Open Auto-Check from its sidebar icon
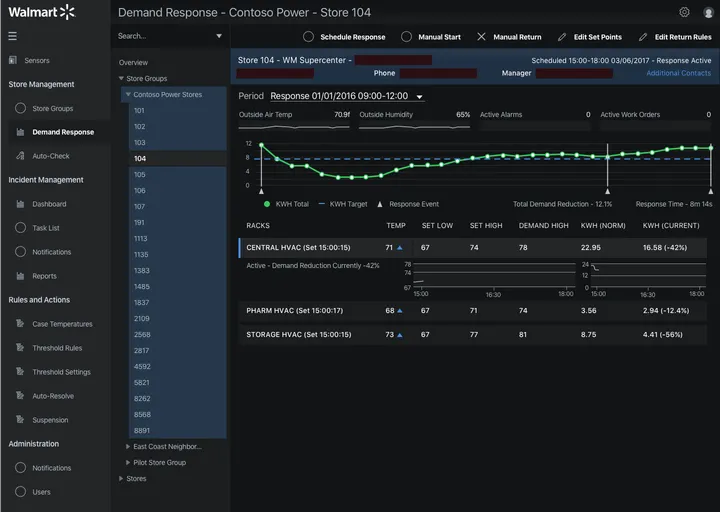This screenshot has height=512, width=720. (x=20, y=156)
